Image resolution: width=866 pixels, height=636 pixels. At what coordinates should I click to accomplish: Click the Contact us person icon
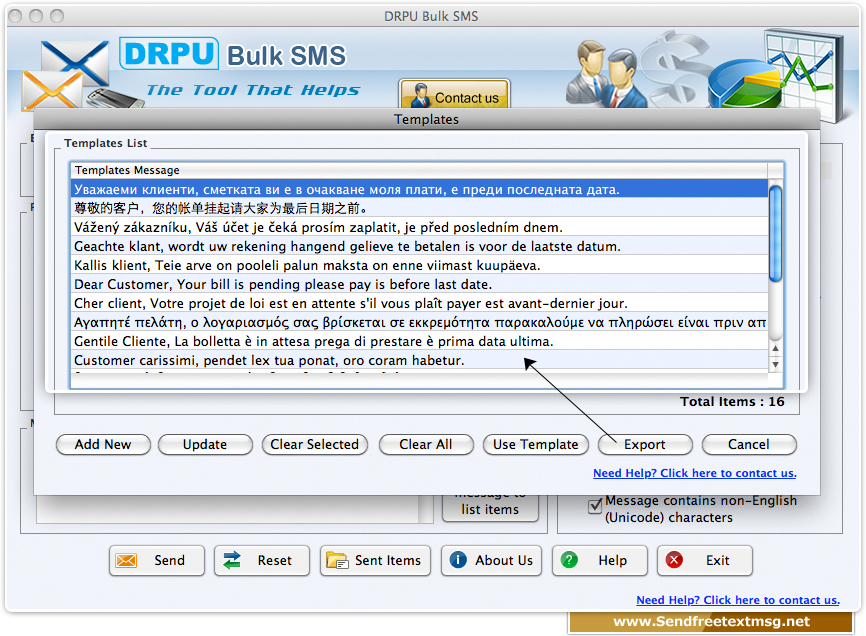pyautogui.click(x=420, y=95)
